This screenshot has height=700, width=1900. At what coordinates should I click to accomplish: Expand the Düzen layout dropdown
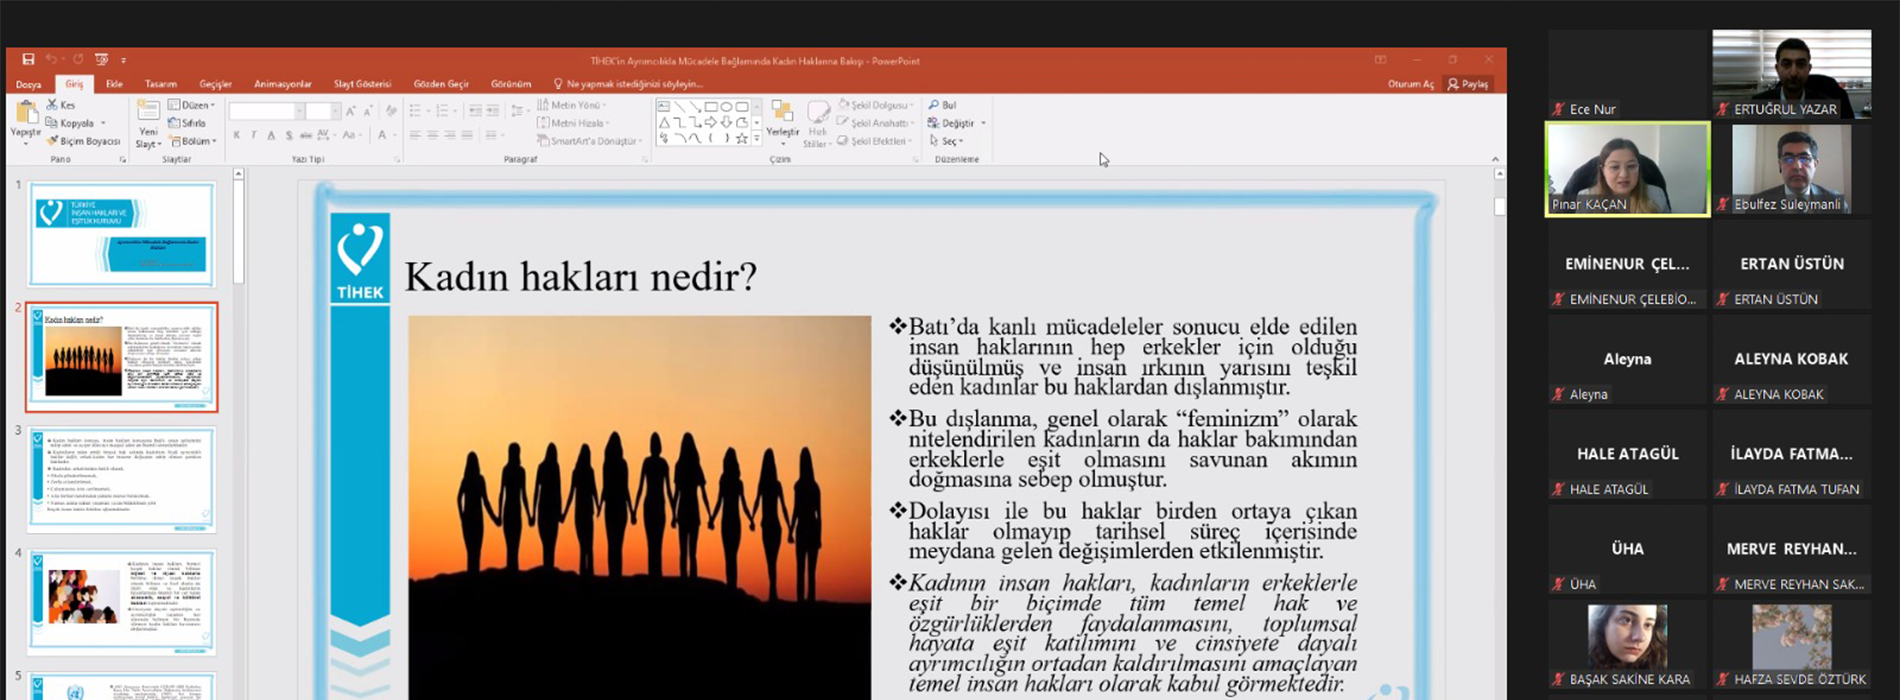(191, 105)
